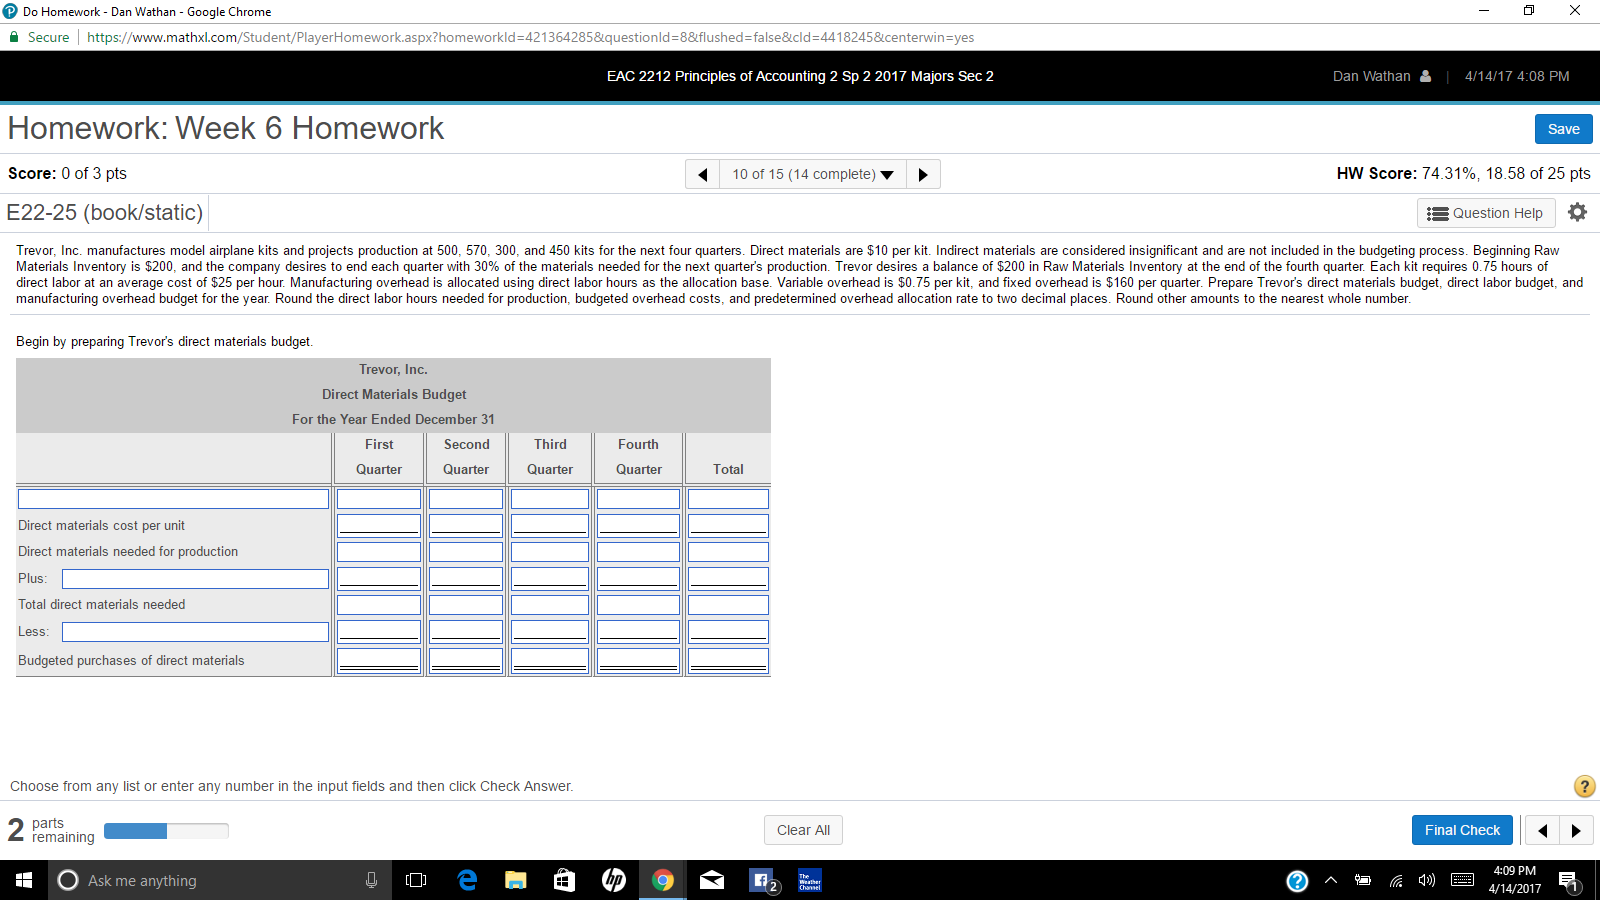1600x900 pixels.
Task: Click the Final Check button
Action: point(1462,829)
